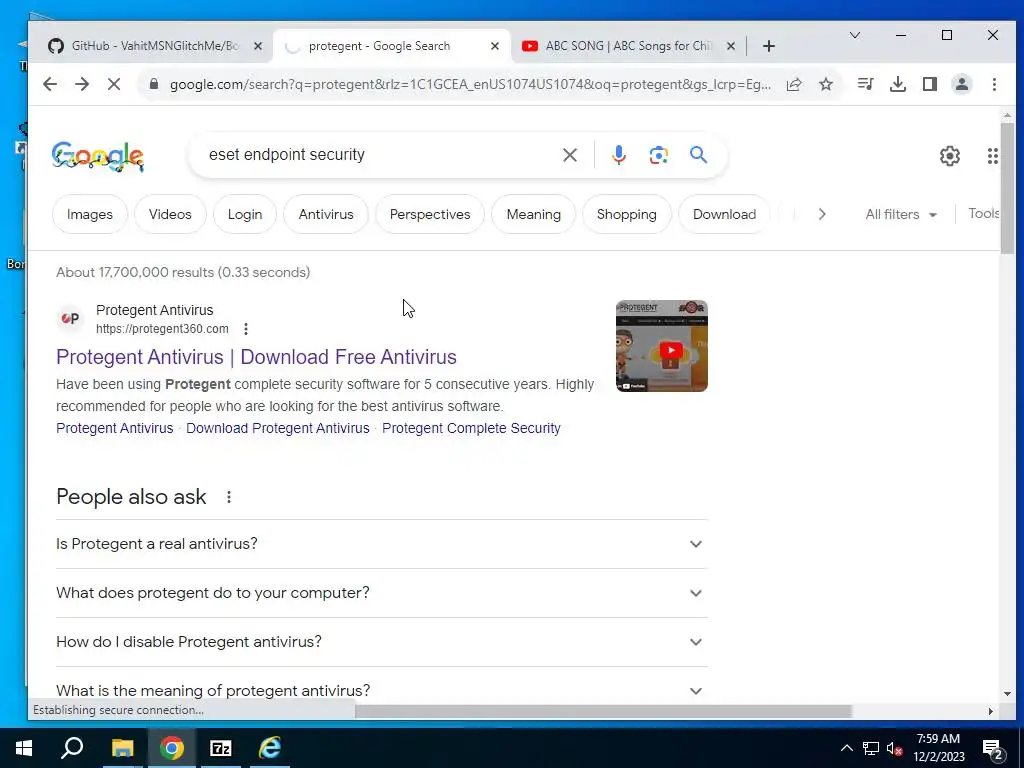
Task: Select the protegent Google Search tab
Action: [391, 46]
